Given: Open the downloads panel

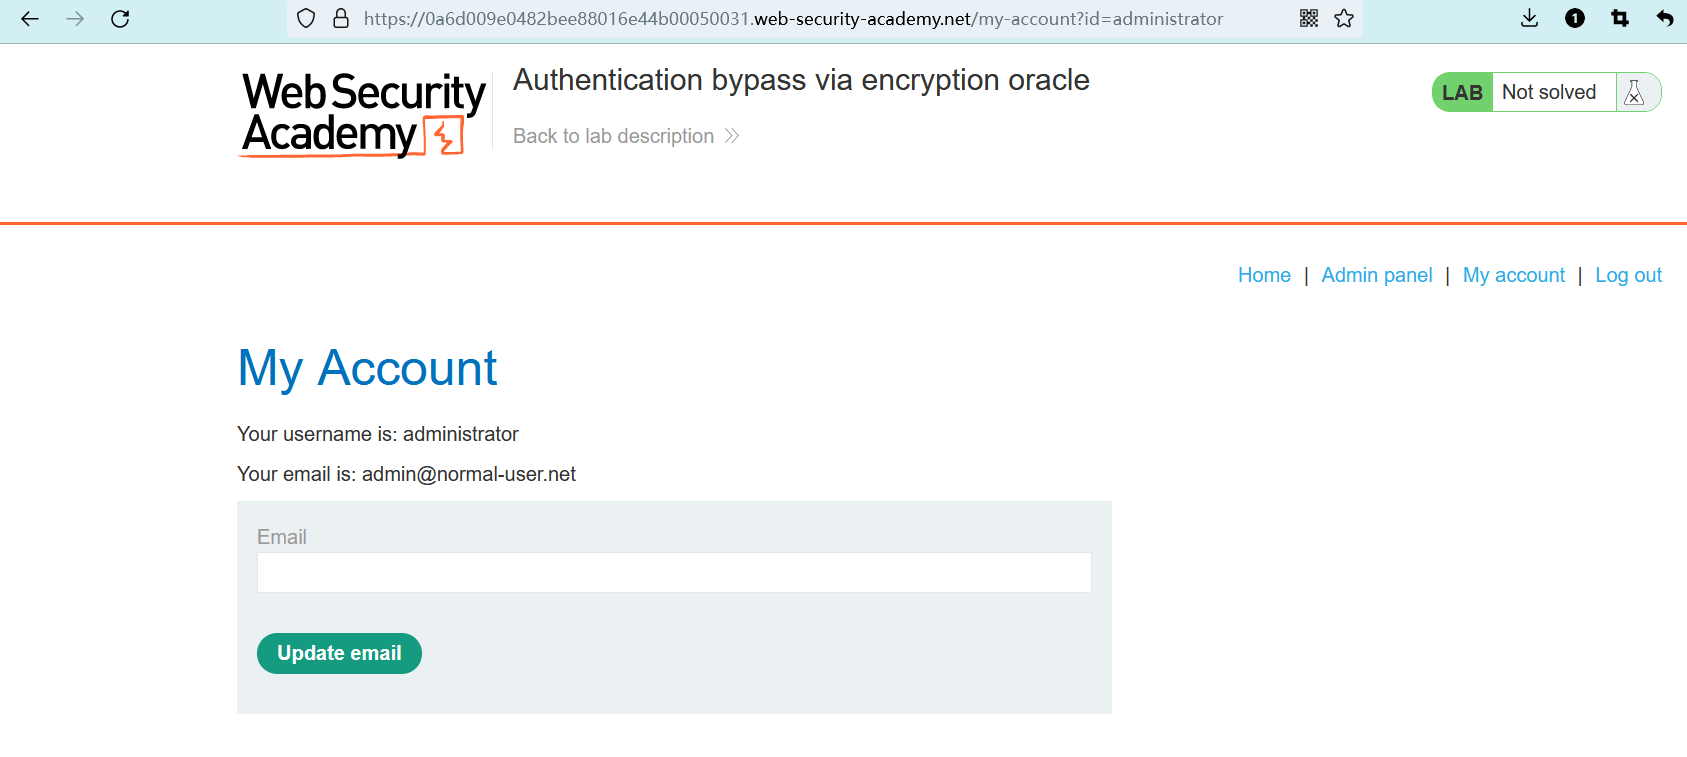Looking at the screenshot, I should click(1529, 19).
